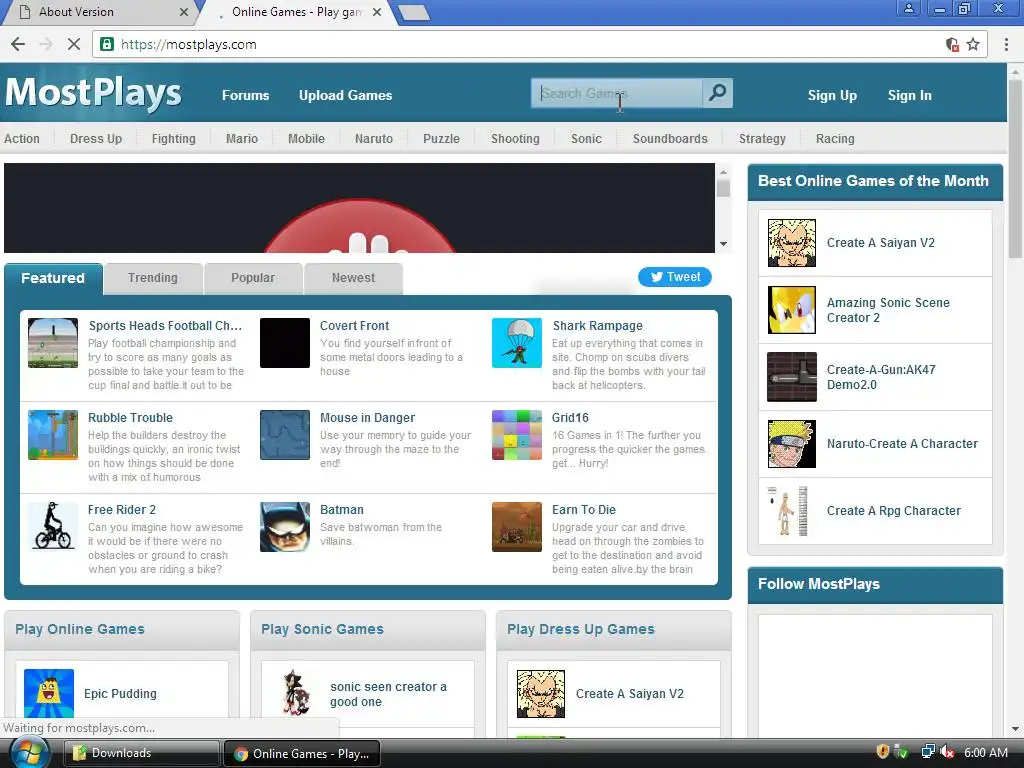Open Batman game thumbnail
This screenshot has height=768, width=1024.
pos(285,527)
